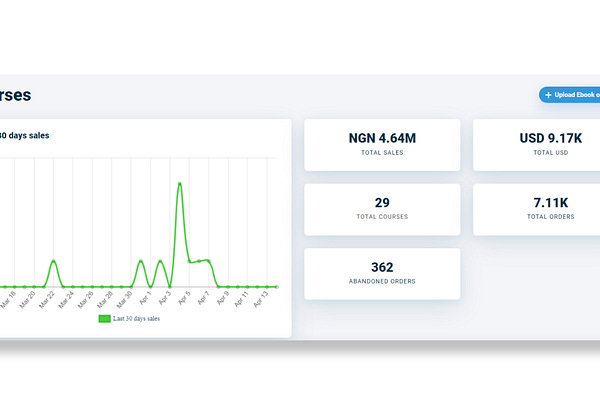Click the 'TOTAL COURSES' caption text

tap(382, 217)
